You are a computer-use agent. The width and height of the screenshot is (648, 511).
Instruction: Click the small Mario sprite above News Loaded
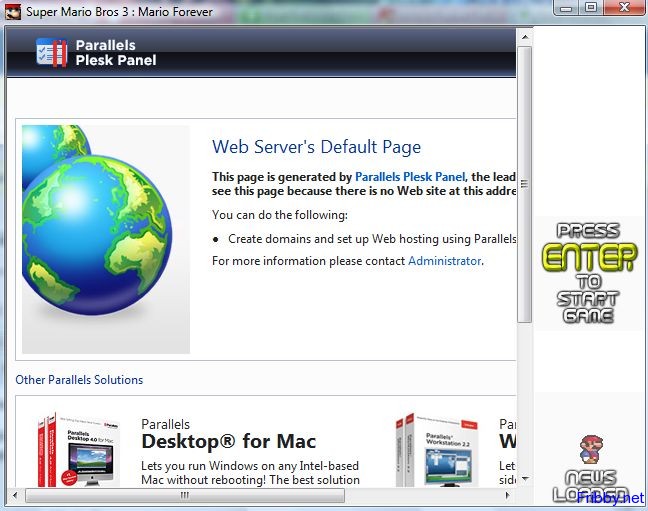[591, 449]
